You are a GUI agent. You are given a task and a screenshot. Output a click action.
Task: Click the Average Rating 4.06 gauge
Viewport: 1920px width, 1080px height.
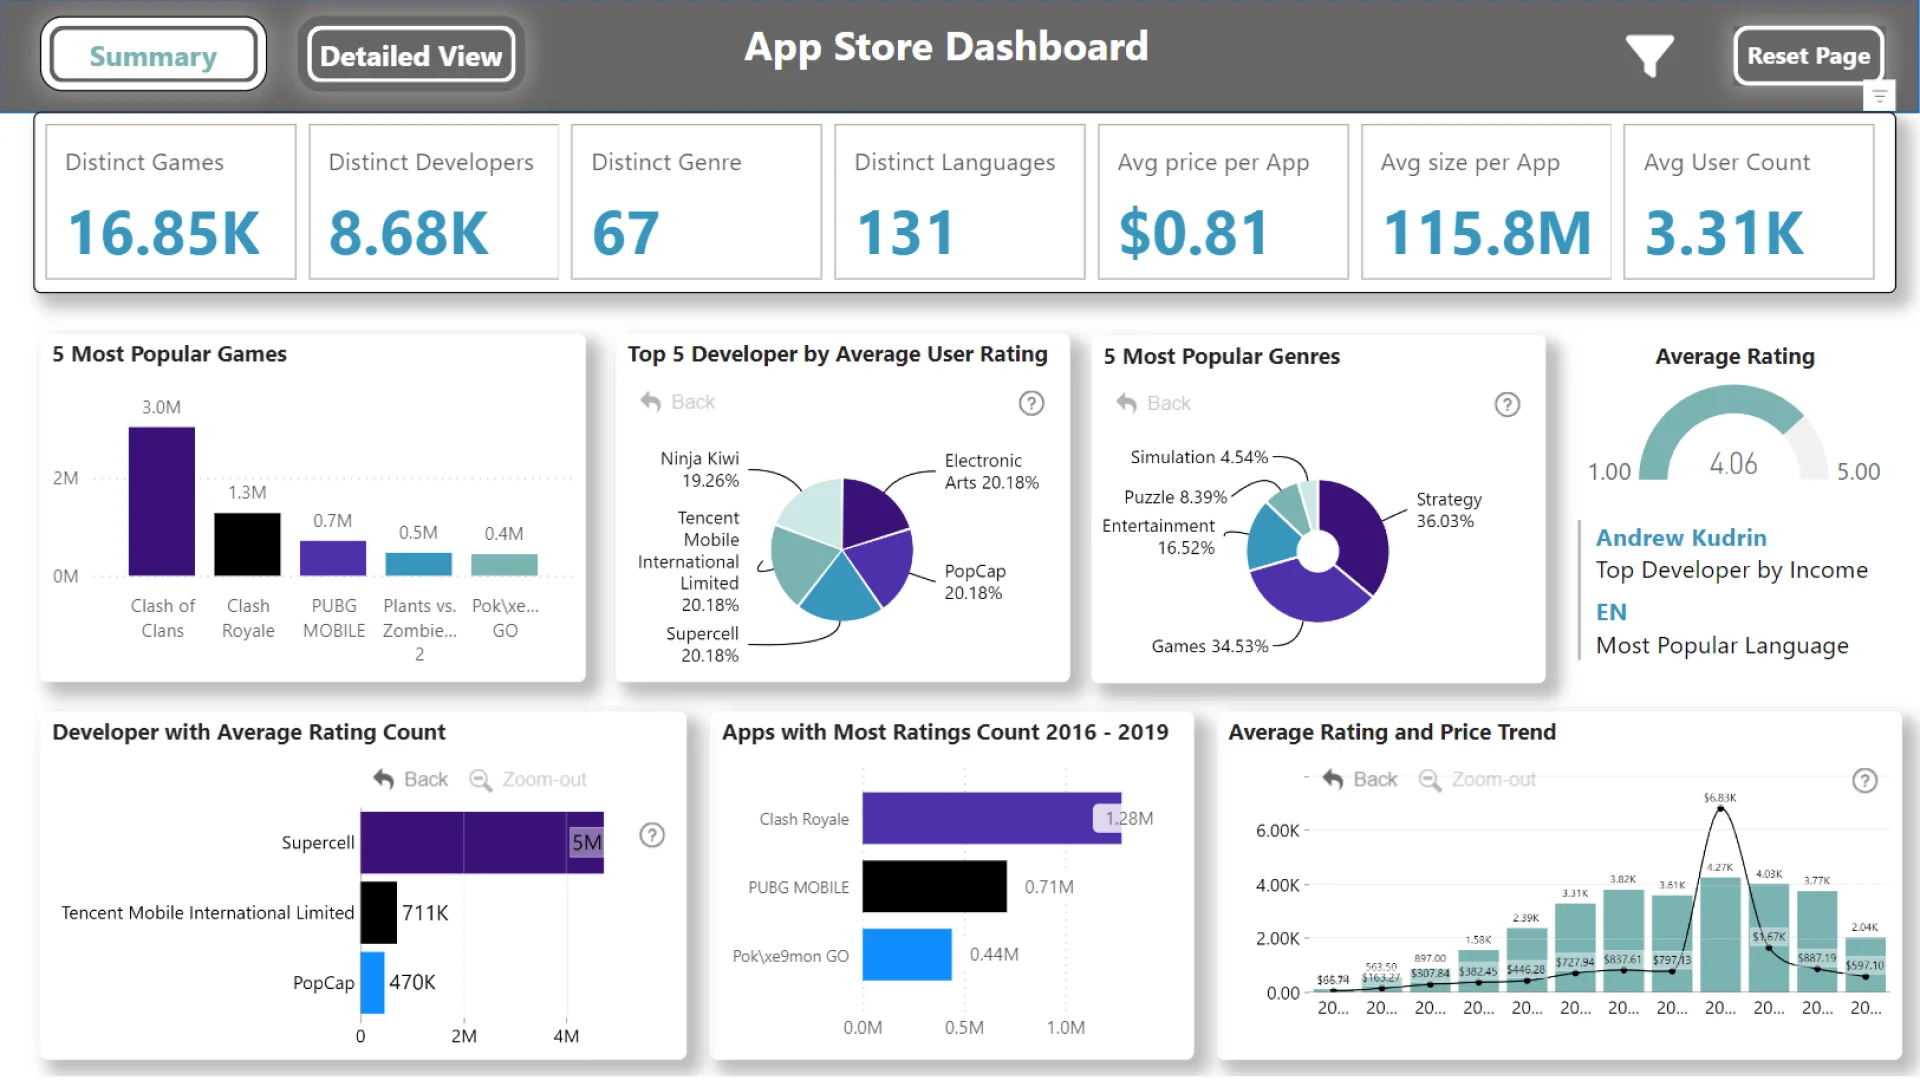pos(1734,433)
